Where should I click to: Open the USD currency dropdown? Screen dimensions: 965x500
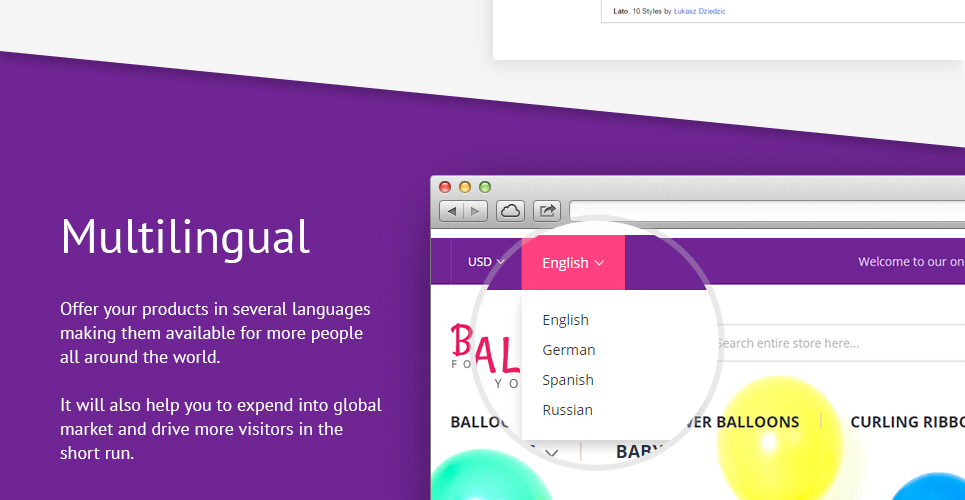pos(486,262)
